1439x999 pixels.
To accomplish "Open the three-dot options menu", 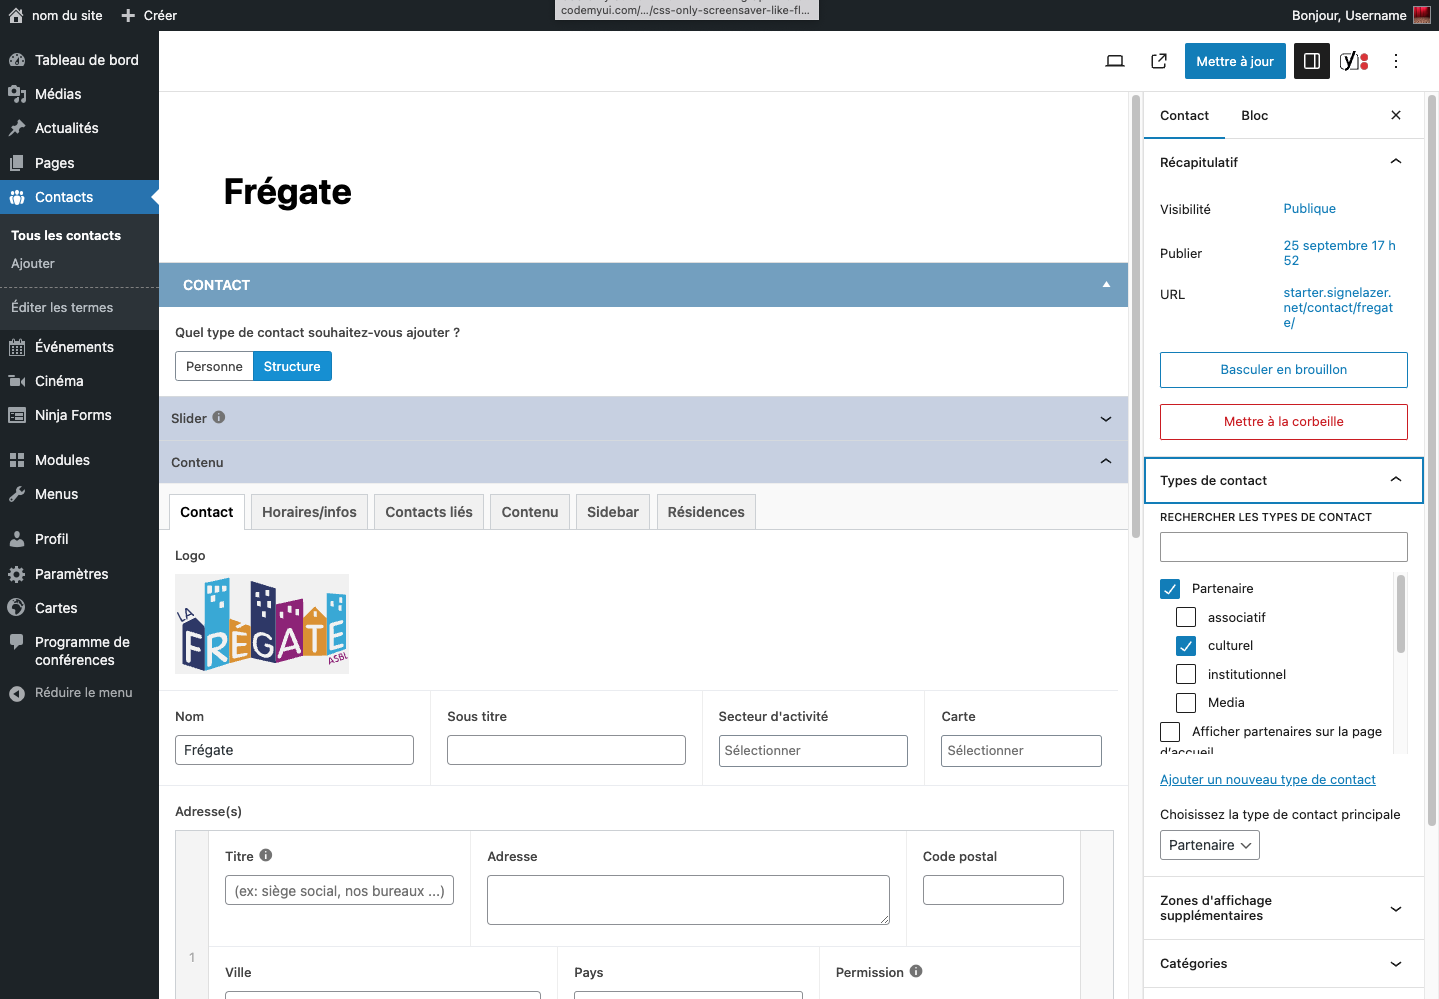I will [x=1396, y=61].
